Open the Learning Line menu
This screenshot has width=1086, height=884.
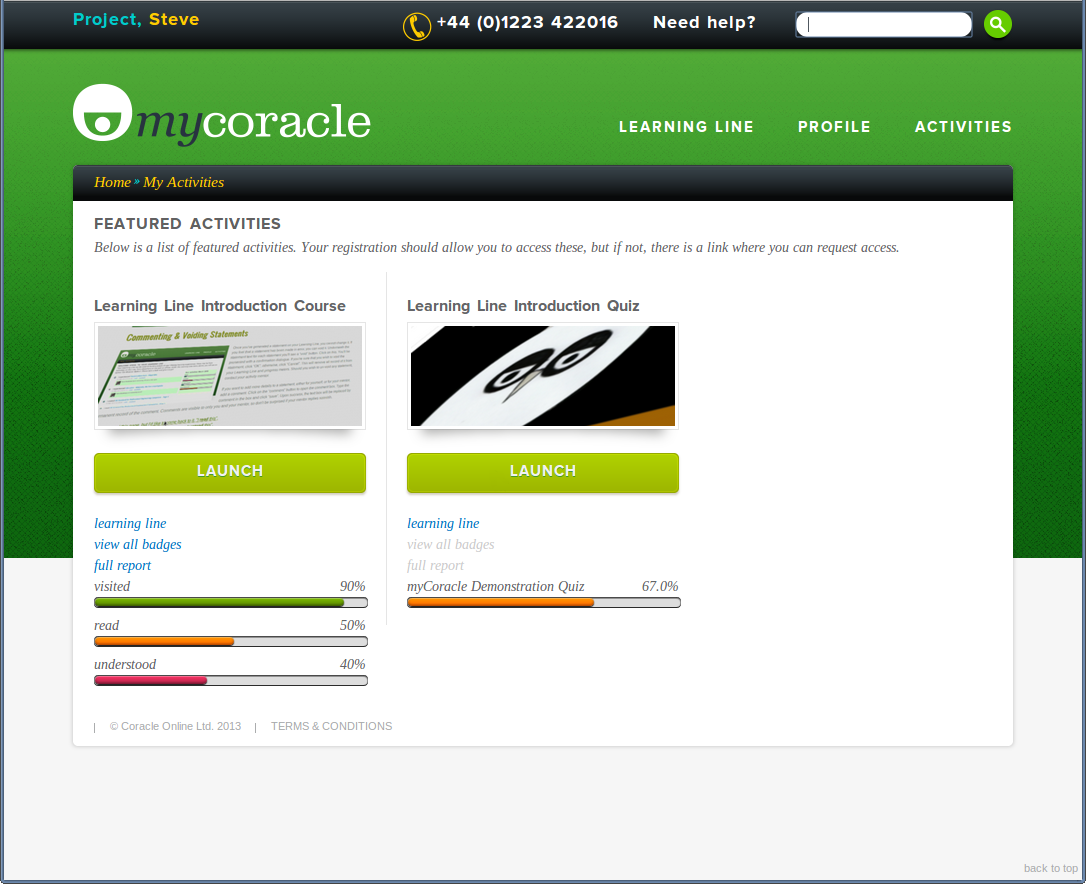686,127
